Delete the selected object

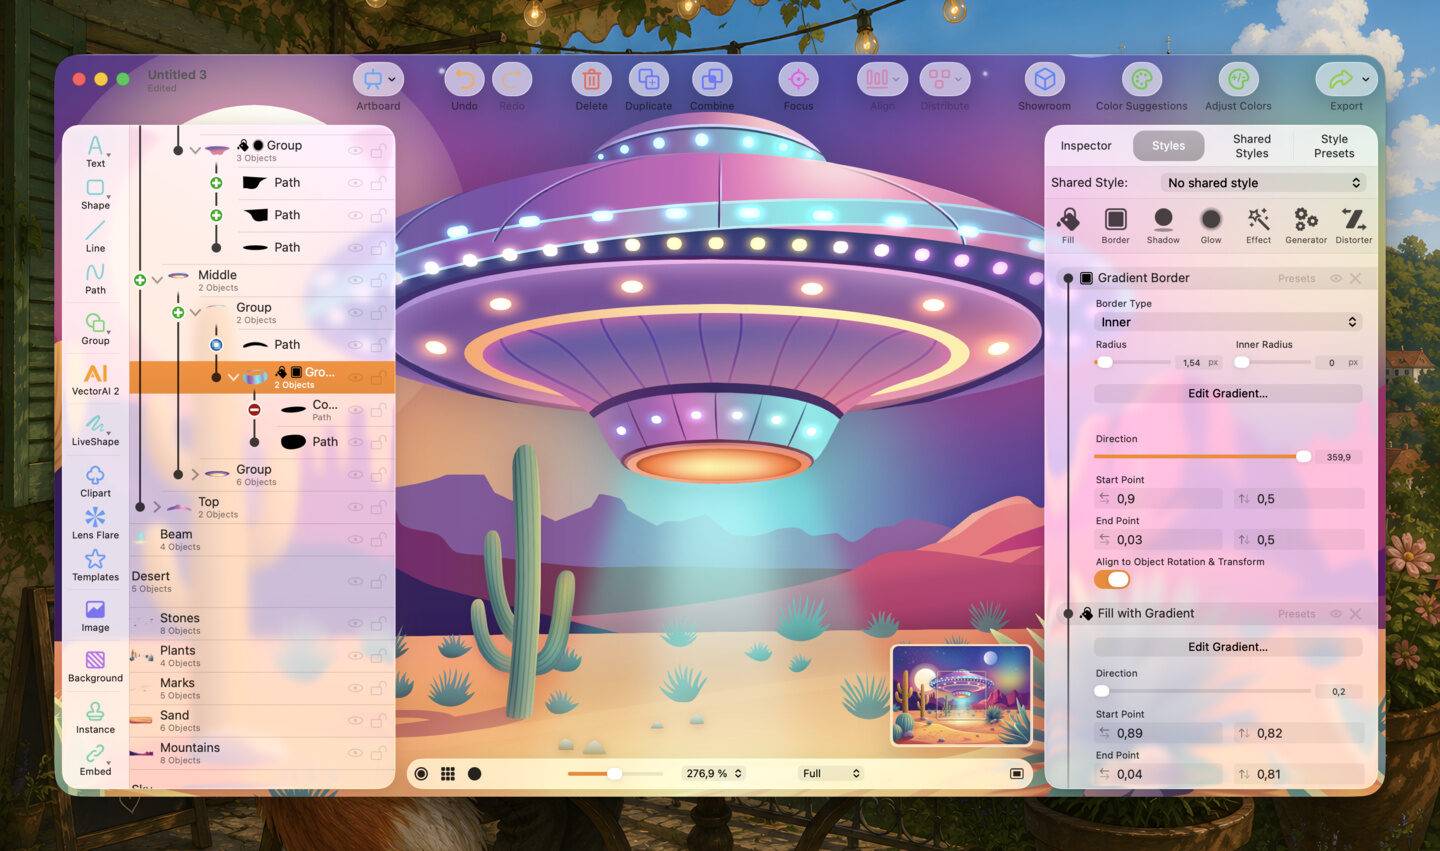(591, 79)
